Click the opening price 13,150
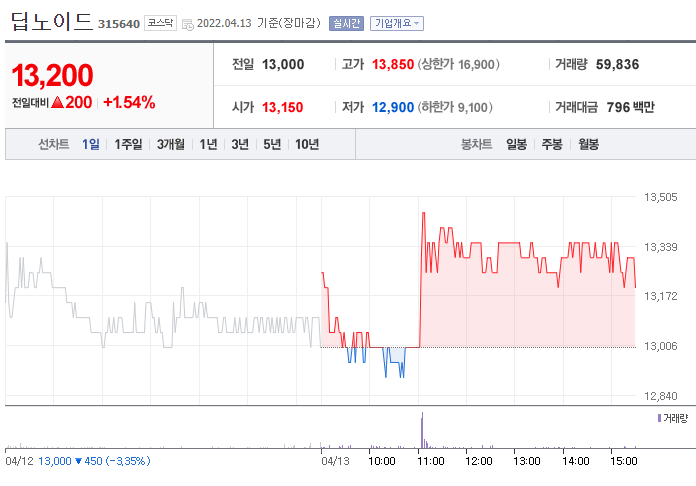Viewport: 696px width, 486px height. (282, 107)
